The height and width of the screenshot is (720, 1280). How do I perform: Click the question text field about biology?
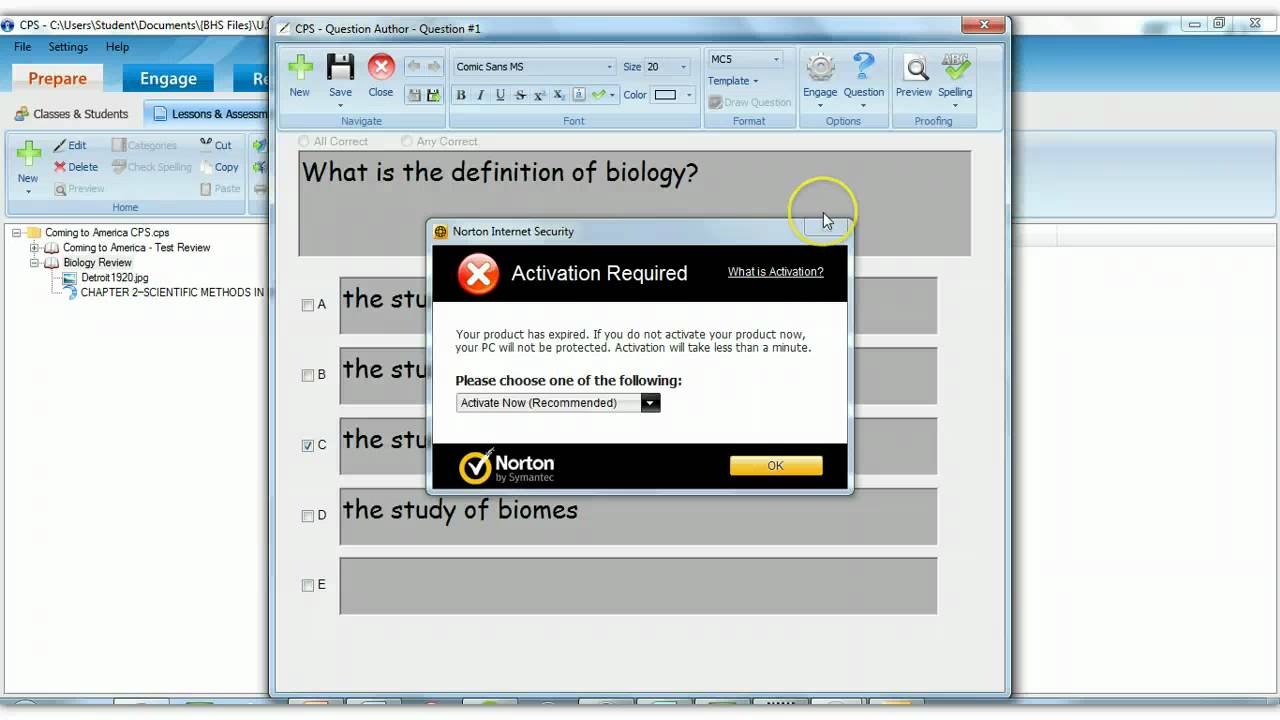pyautogui.click(x=635, y=203)
